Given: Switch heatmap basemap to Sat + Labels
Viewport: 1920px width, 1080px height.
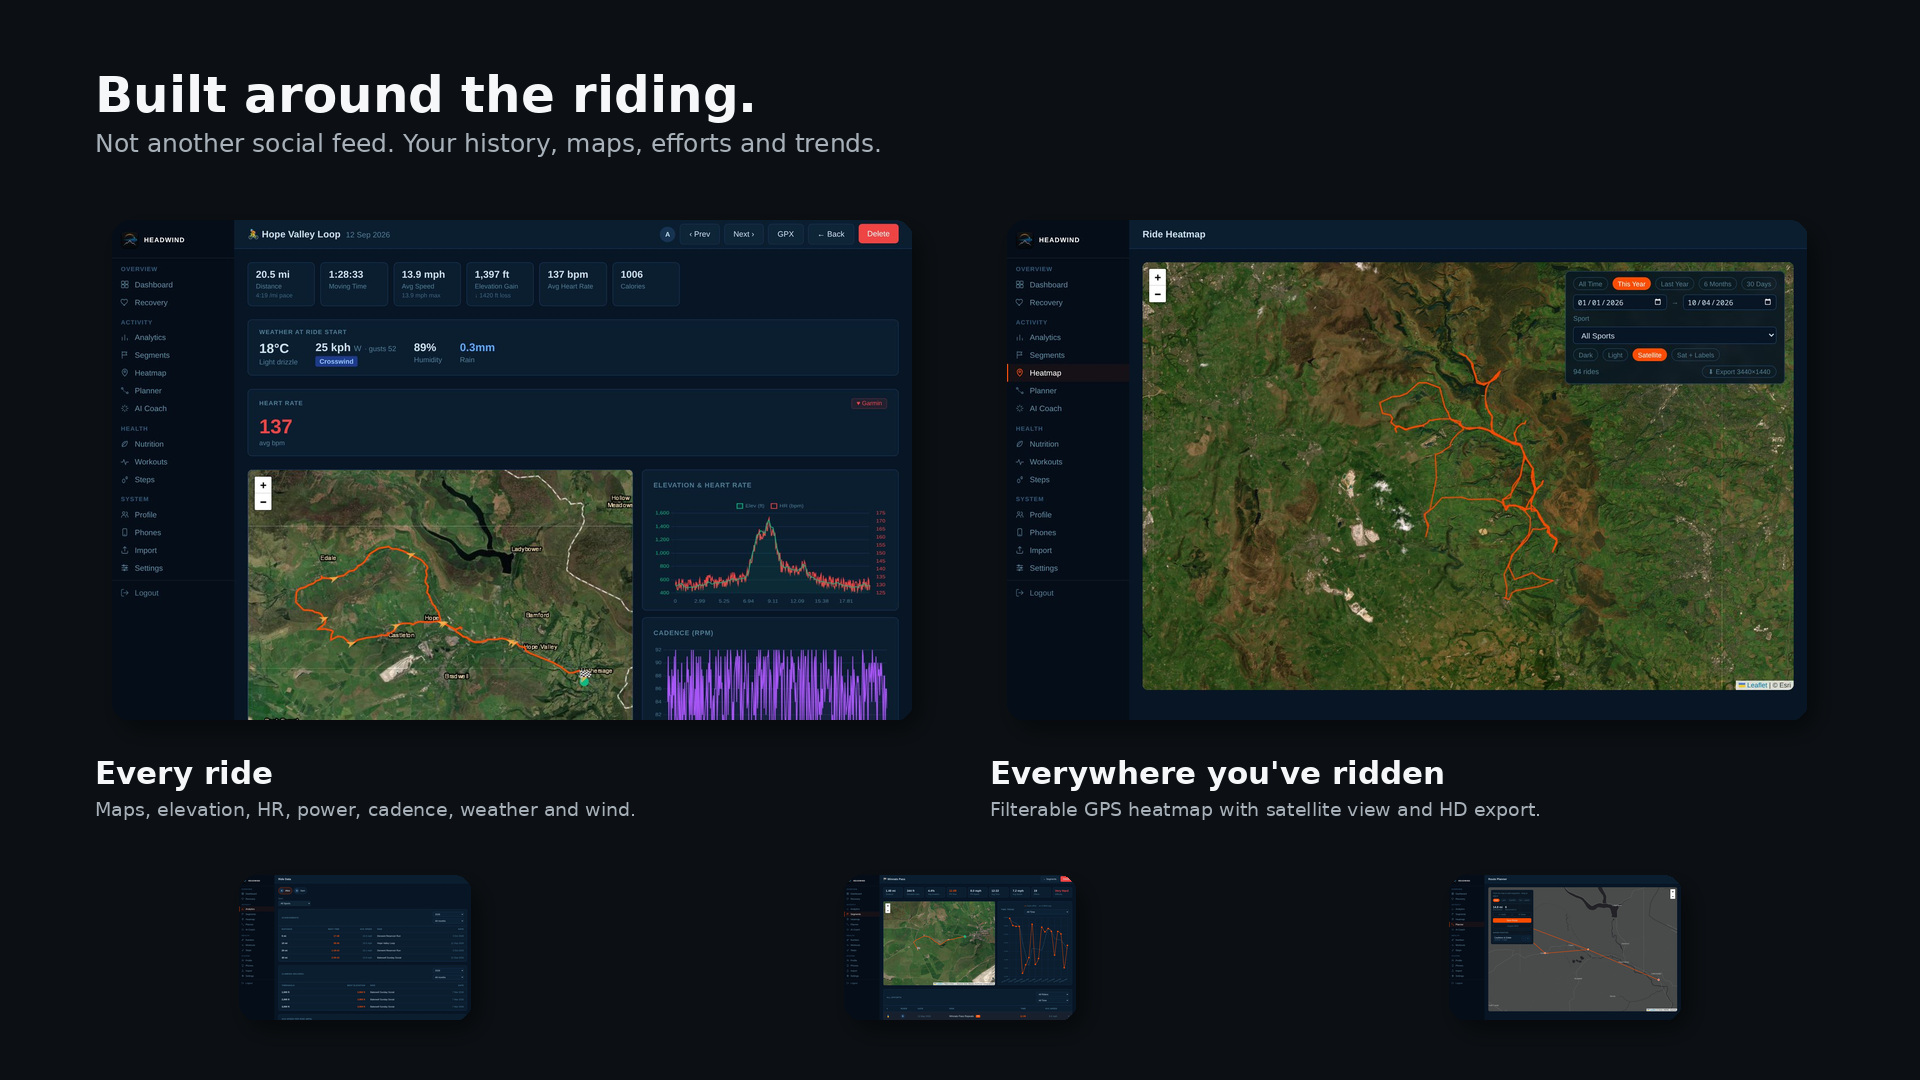Looking at the screenshot, I should (x=1695, y=355).
